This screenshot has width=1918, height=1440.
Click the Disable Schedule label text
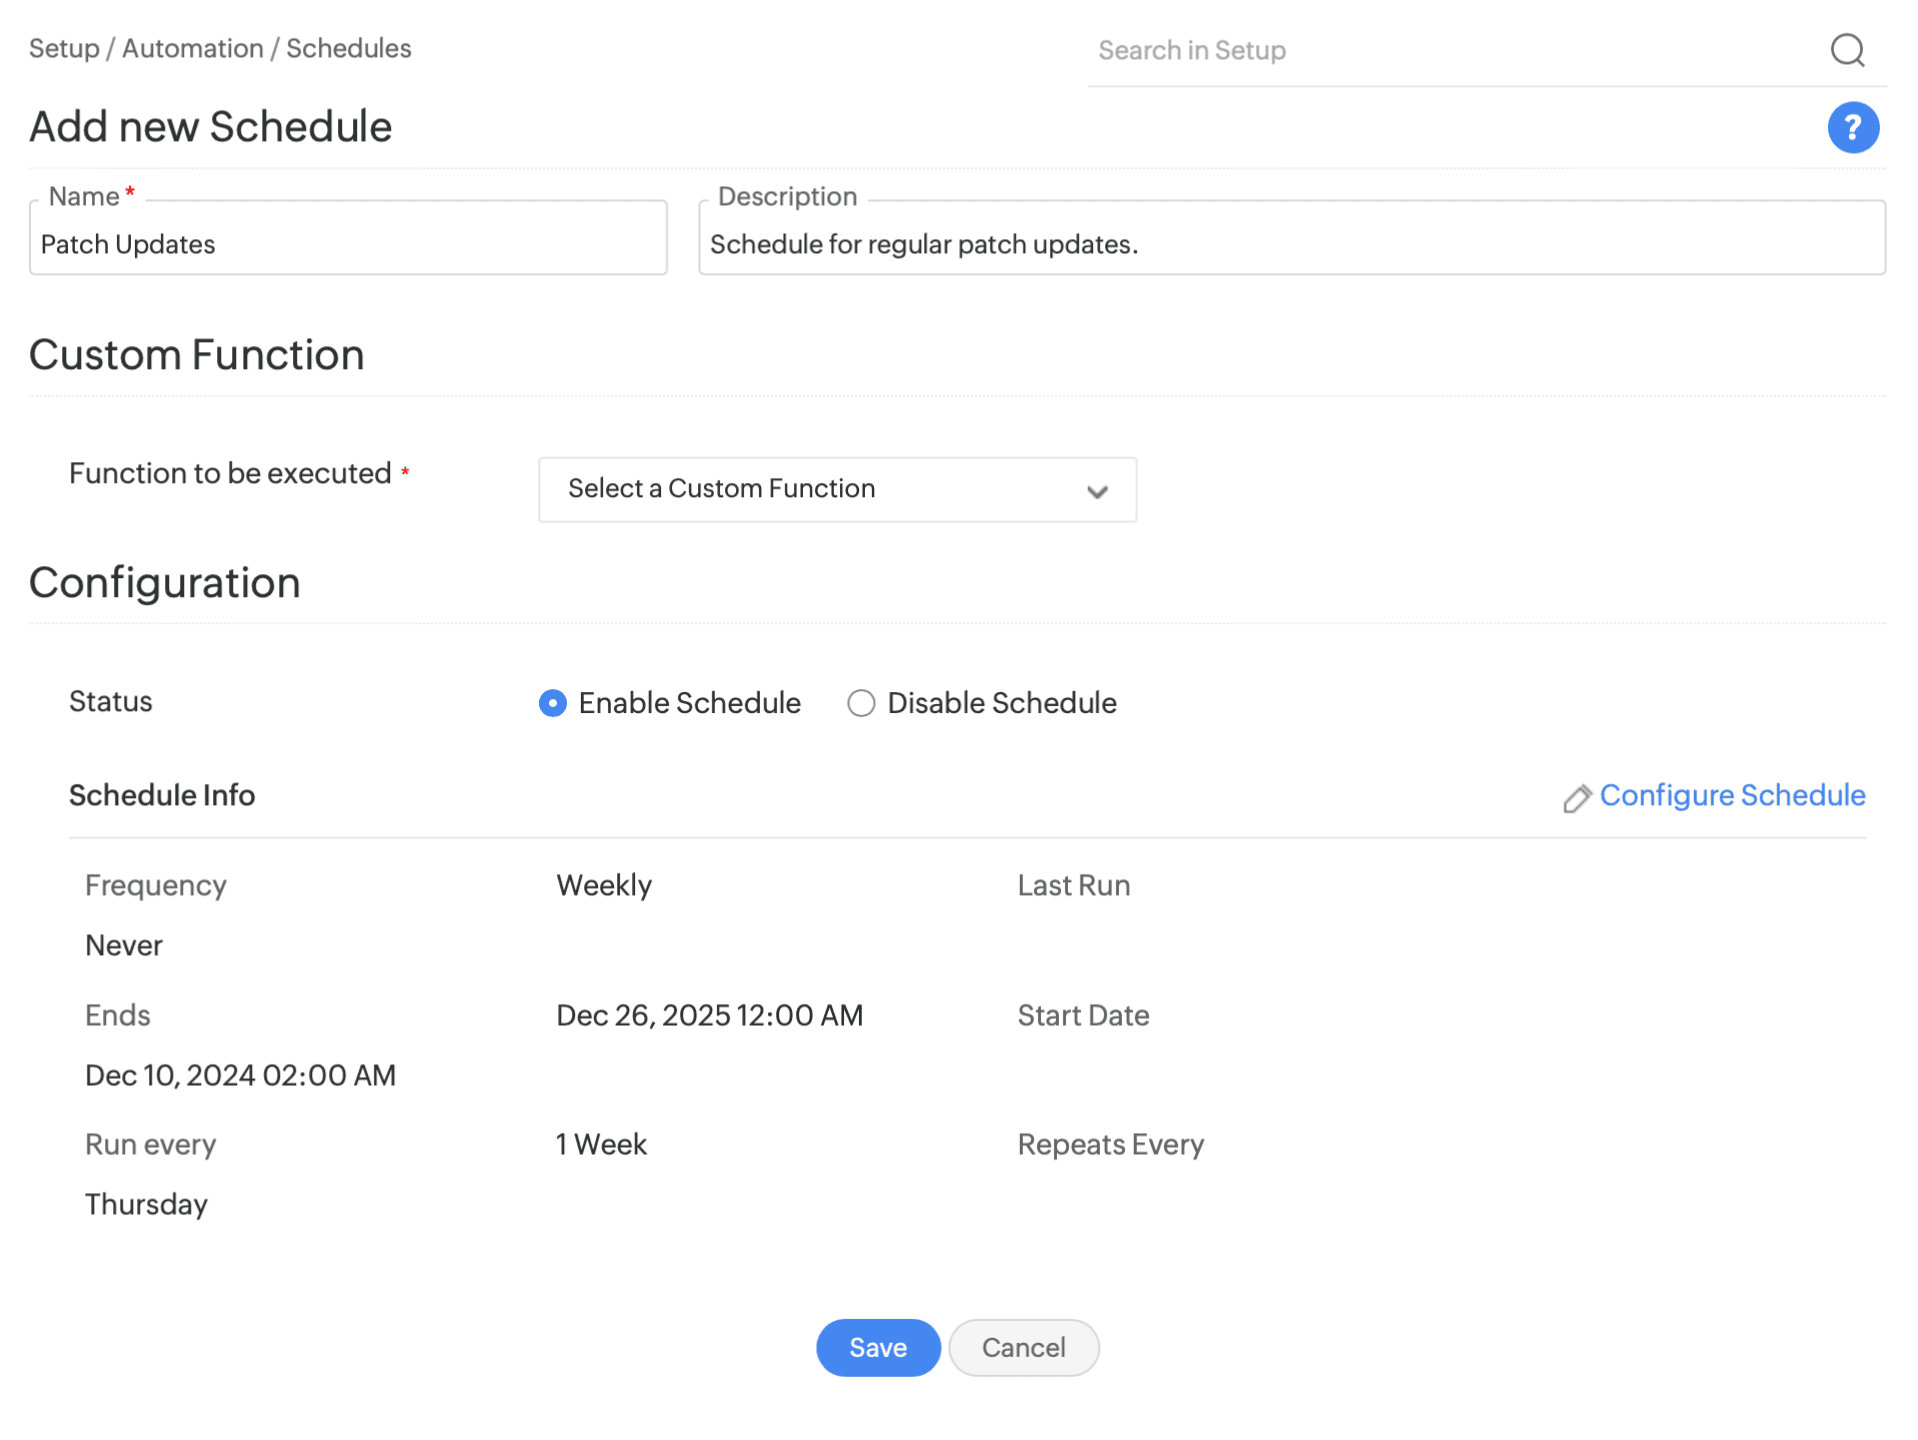[1001, 703]
